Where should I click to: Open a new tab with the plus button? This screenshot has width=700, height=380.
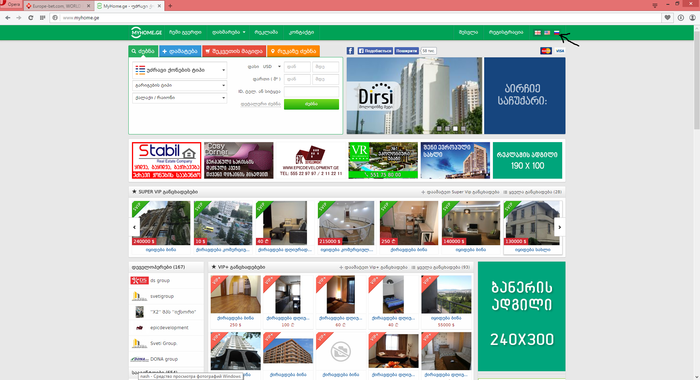(x=170, y=6)
